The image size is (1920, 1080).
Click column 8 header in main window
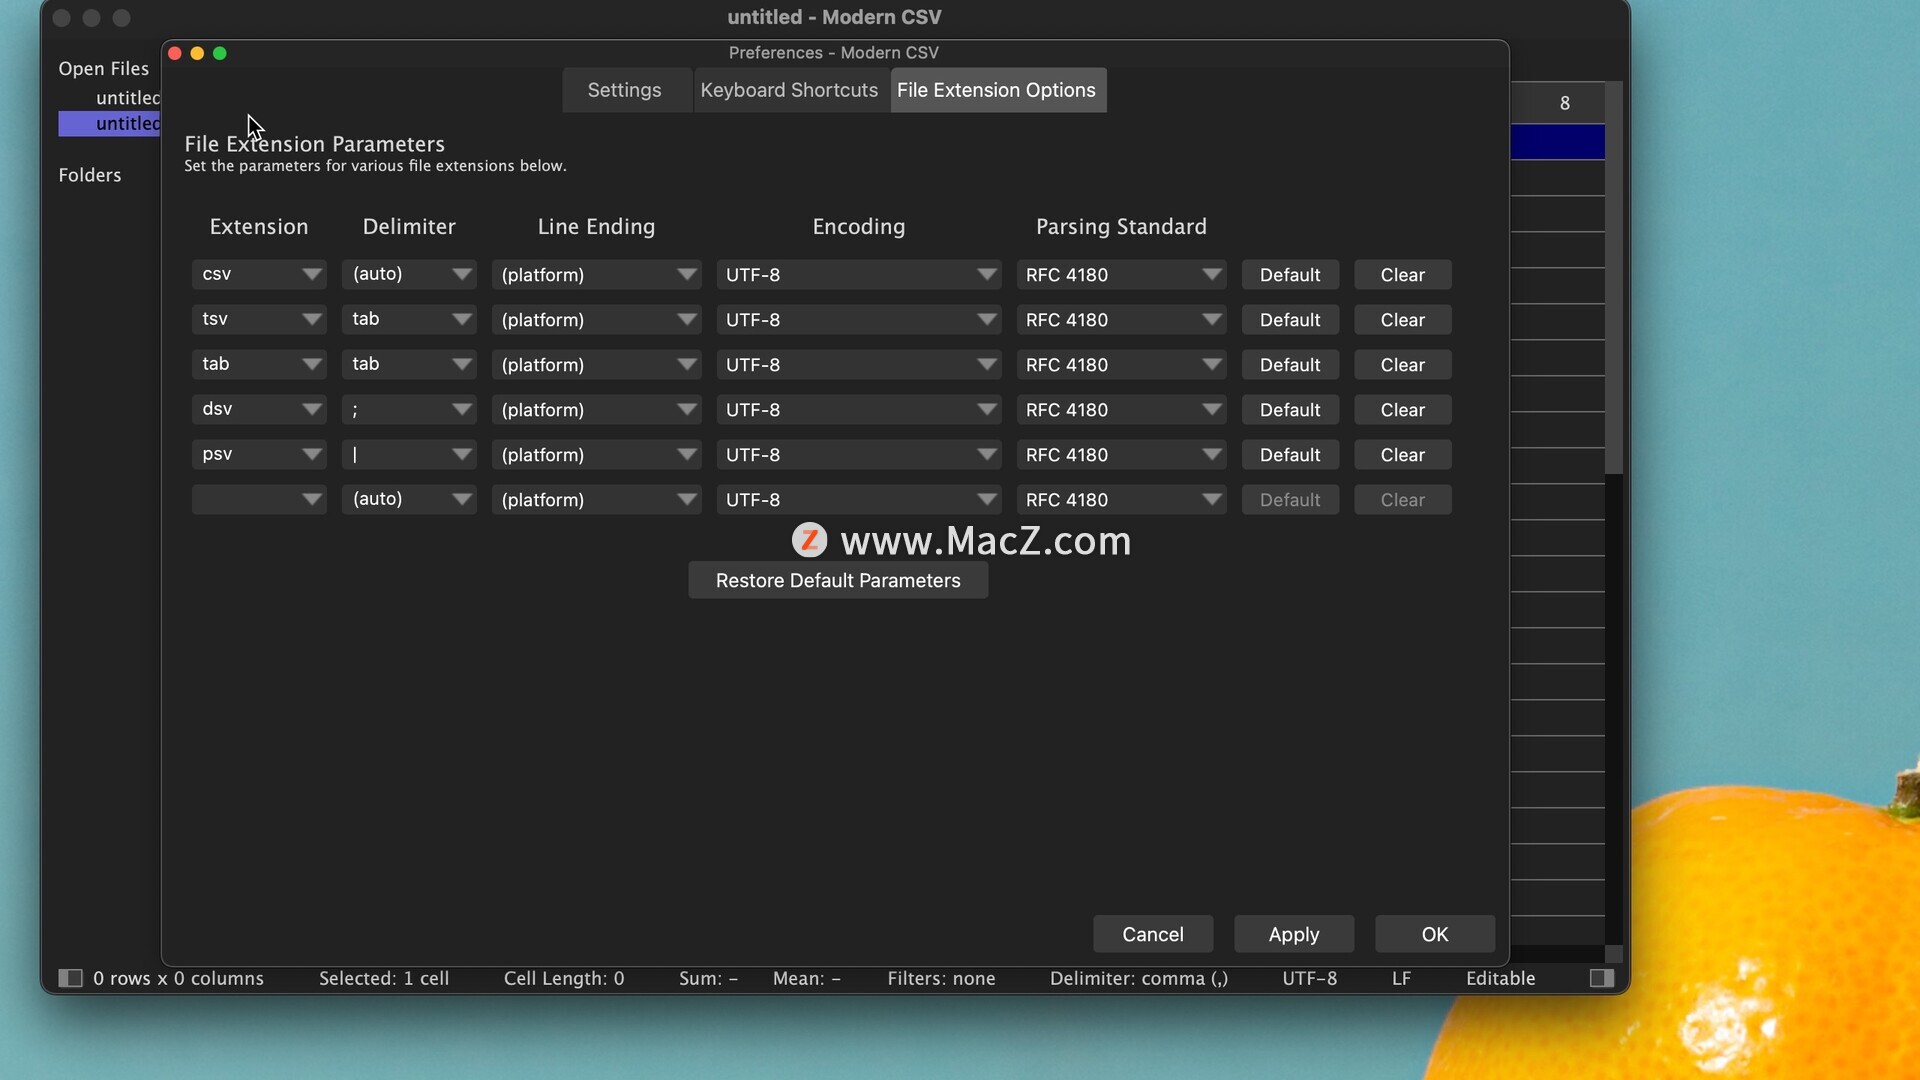pos(1564,103)
